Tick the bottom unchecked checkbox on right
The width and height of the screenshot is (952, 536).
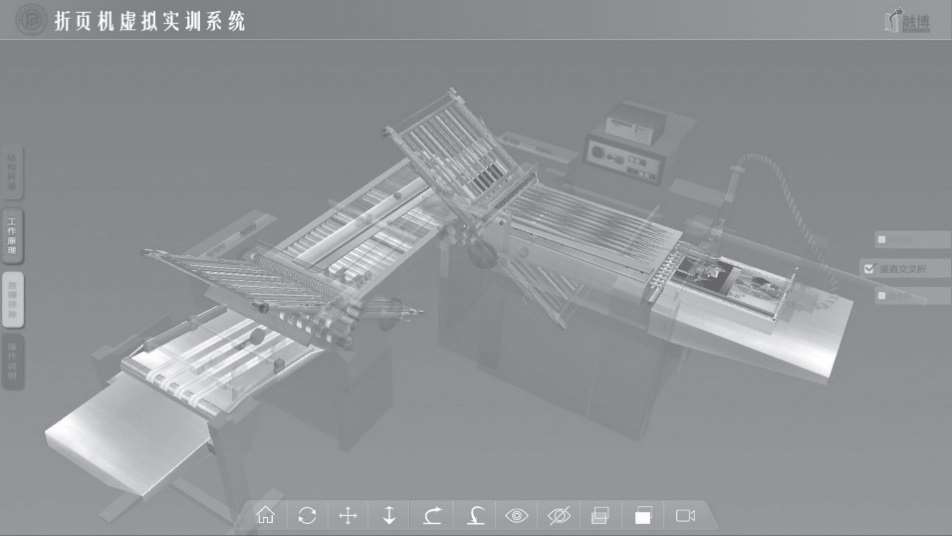pyautogui.click(x=882, y=296)
